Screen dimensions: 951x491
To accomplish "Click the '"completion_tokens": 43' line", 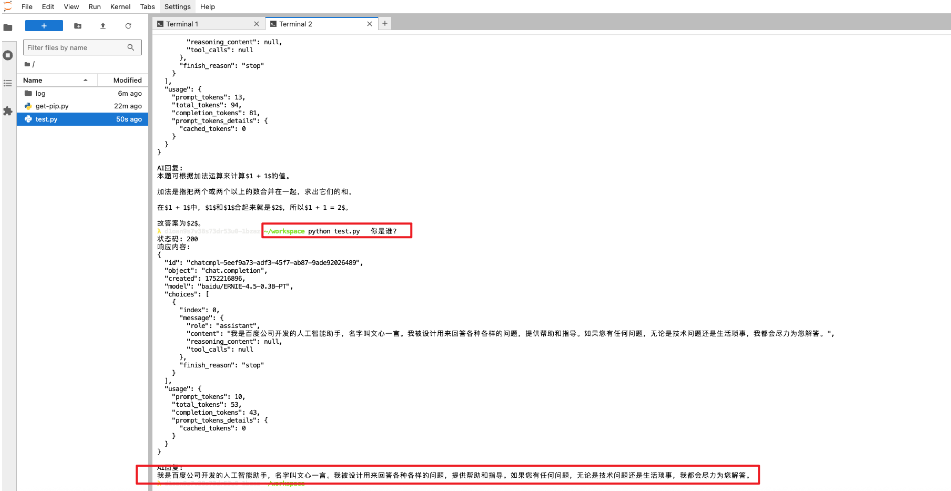I will [215, 412].
